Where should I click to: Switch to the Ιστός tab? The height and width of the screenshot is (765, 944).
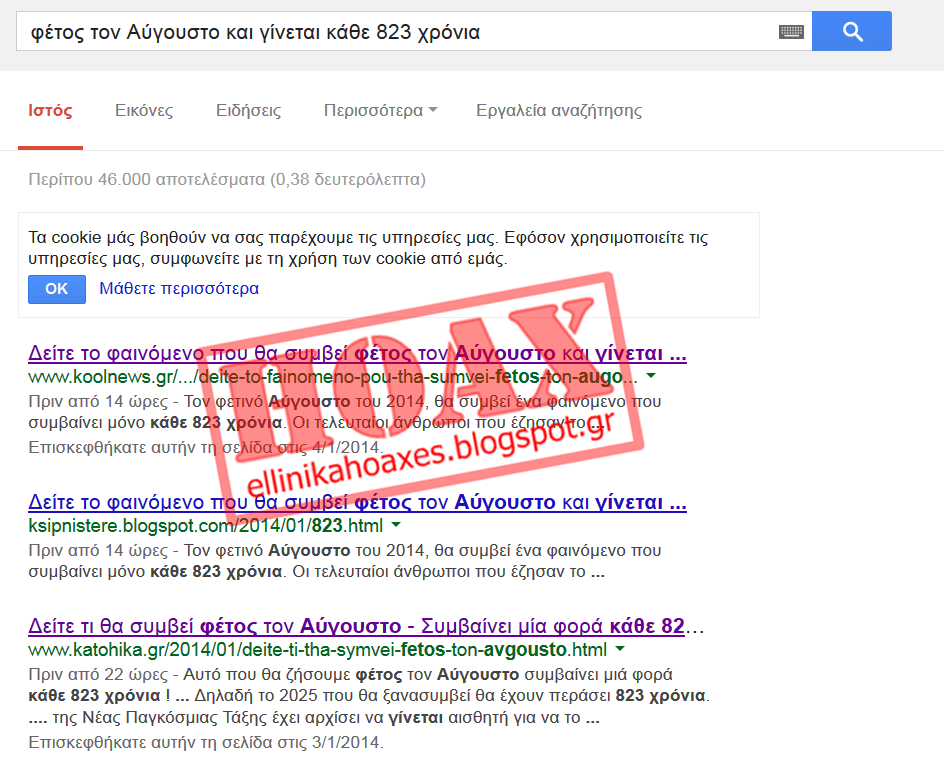(50, 111)
